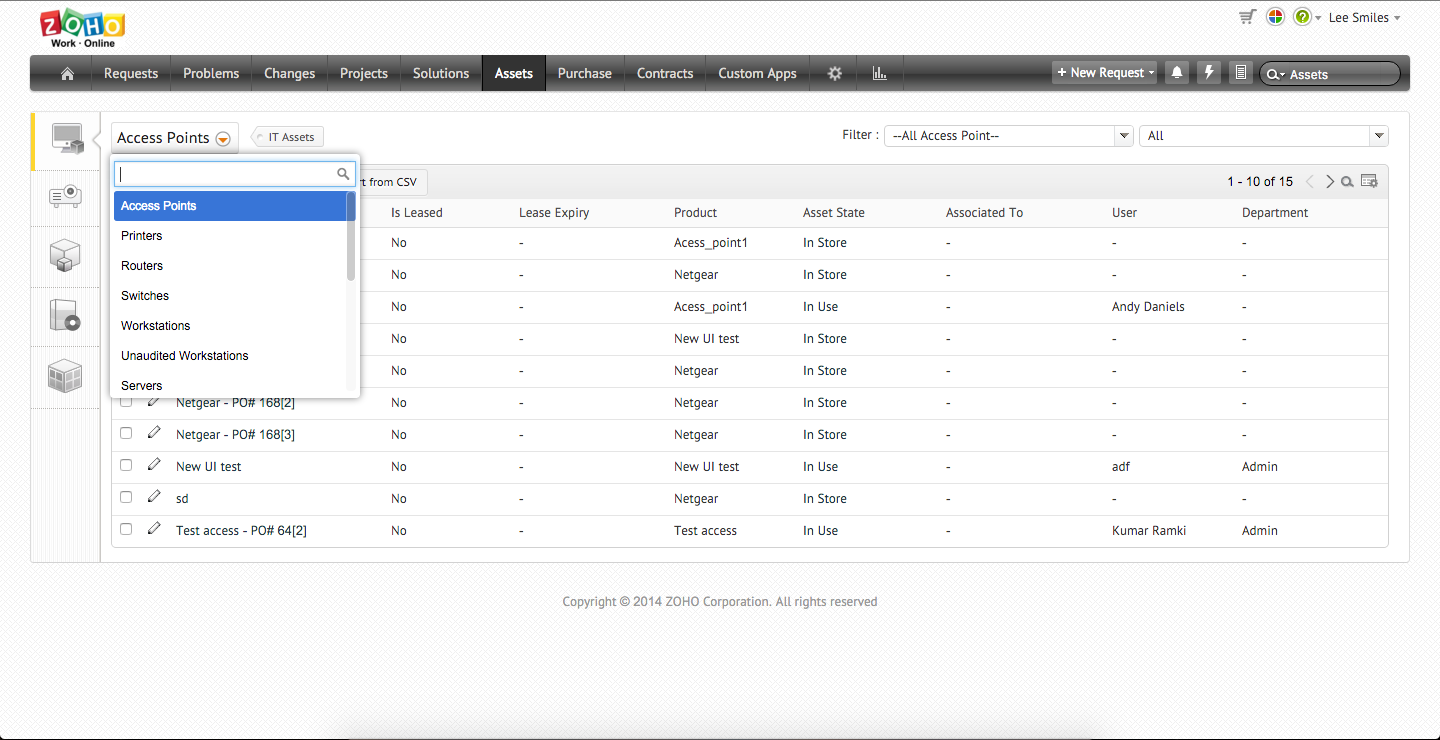Viewport: 1440px width, 740px height.
Task: Open the admin settings gear icon
Action: 835,74
